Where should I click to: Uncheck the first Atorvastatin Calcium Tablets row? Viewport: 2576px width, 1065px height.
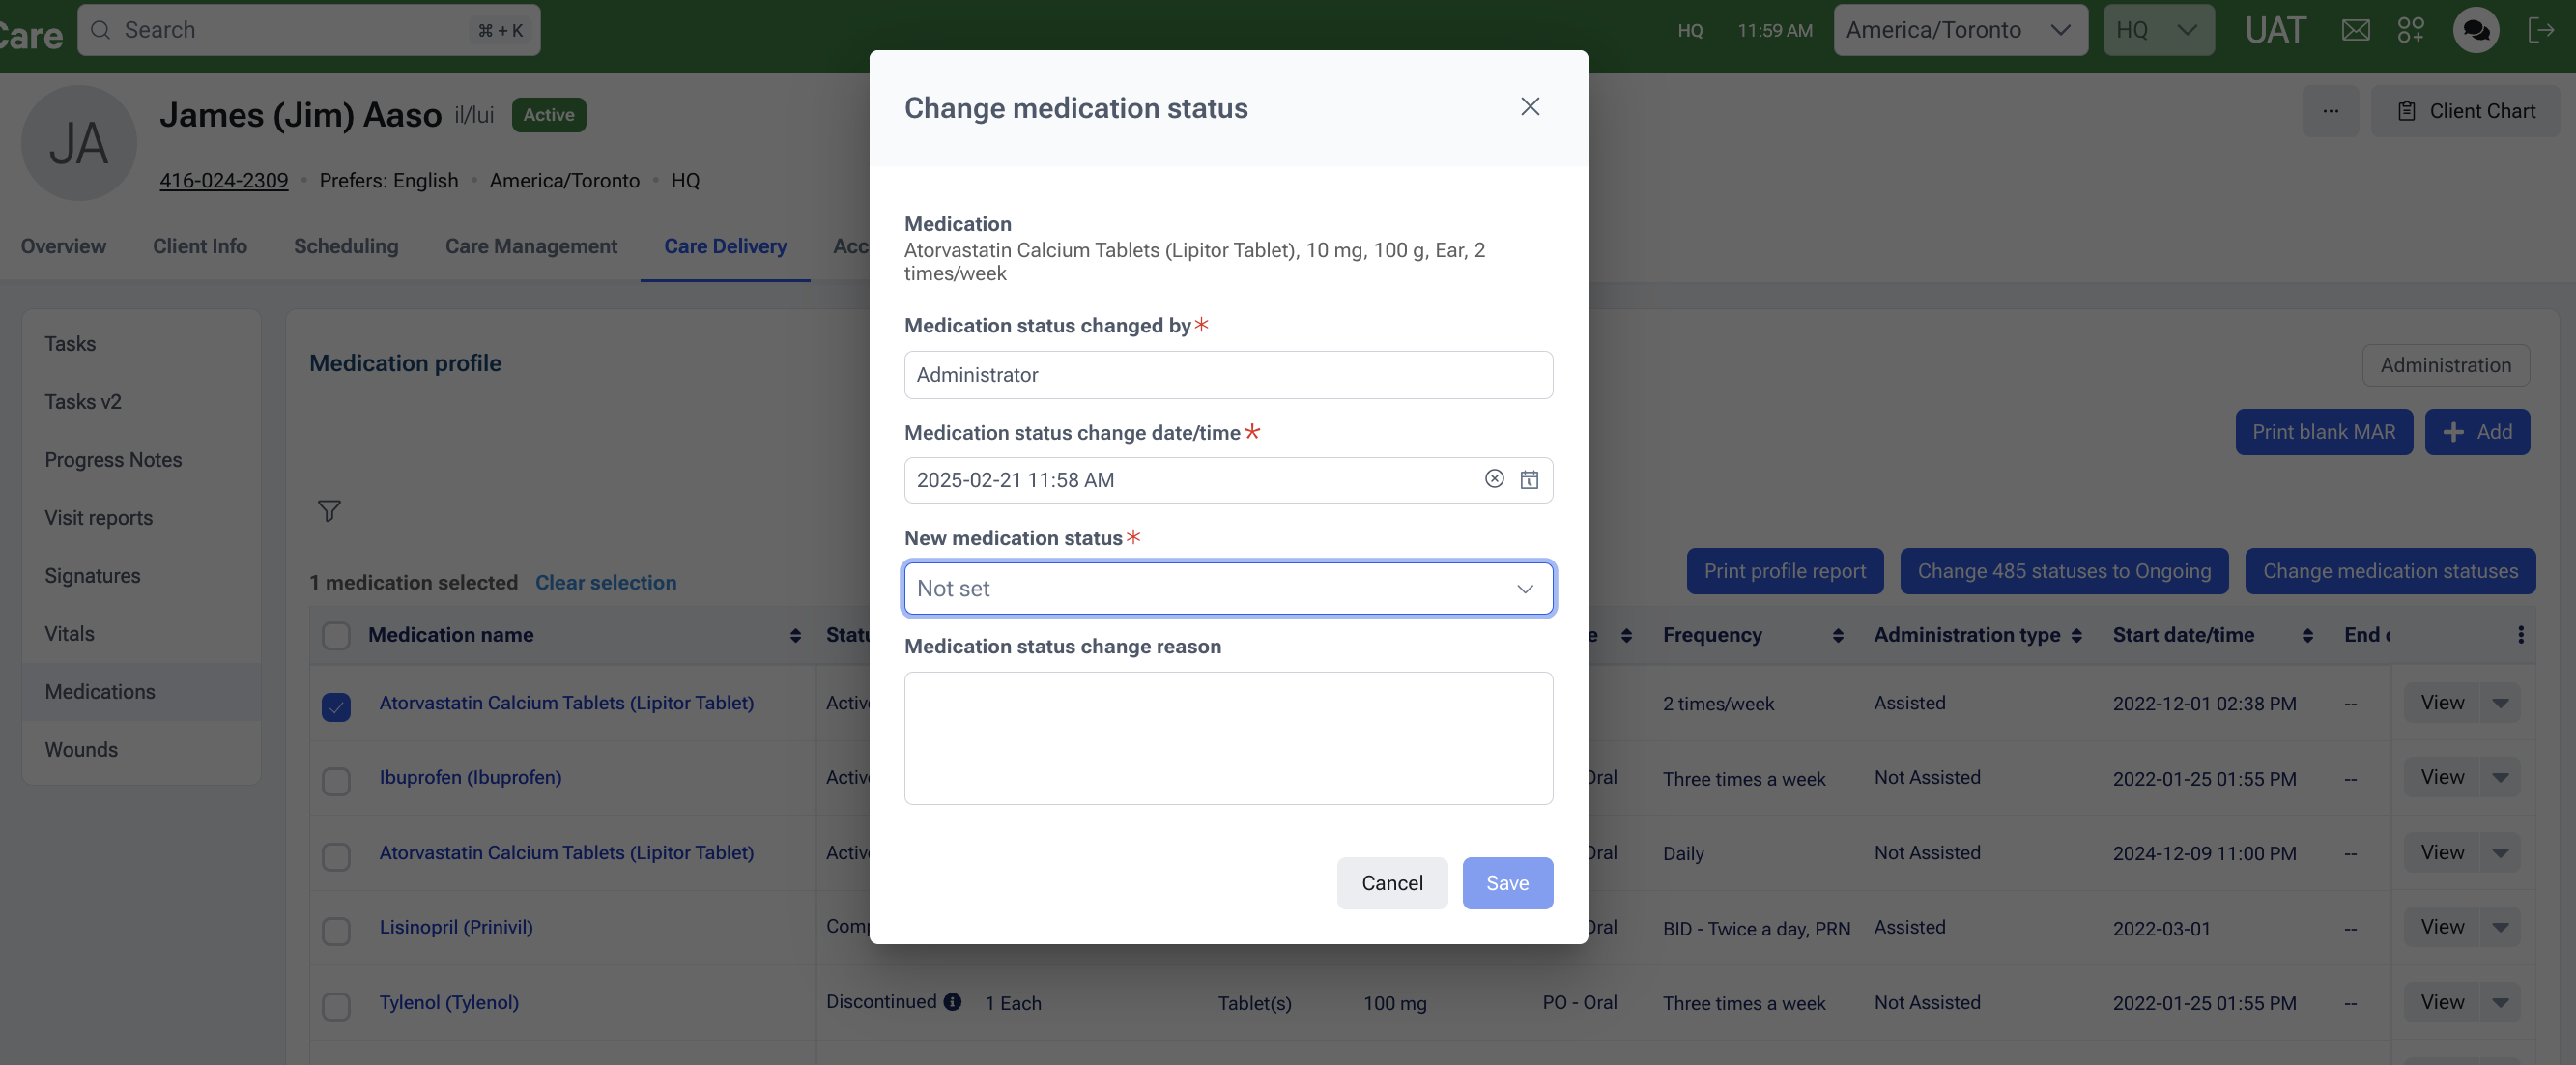[336, 706]
